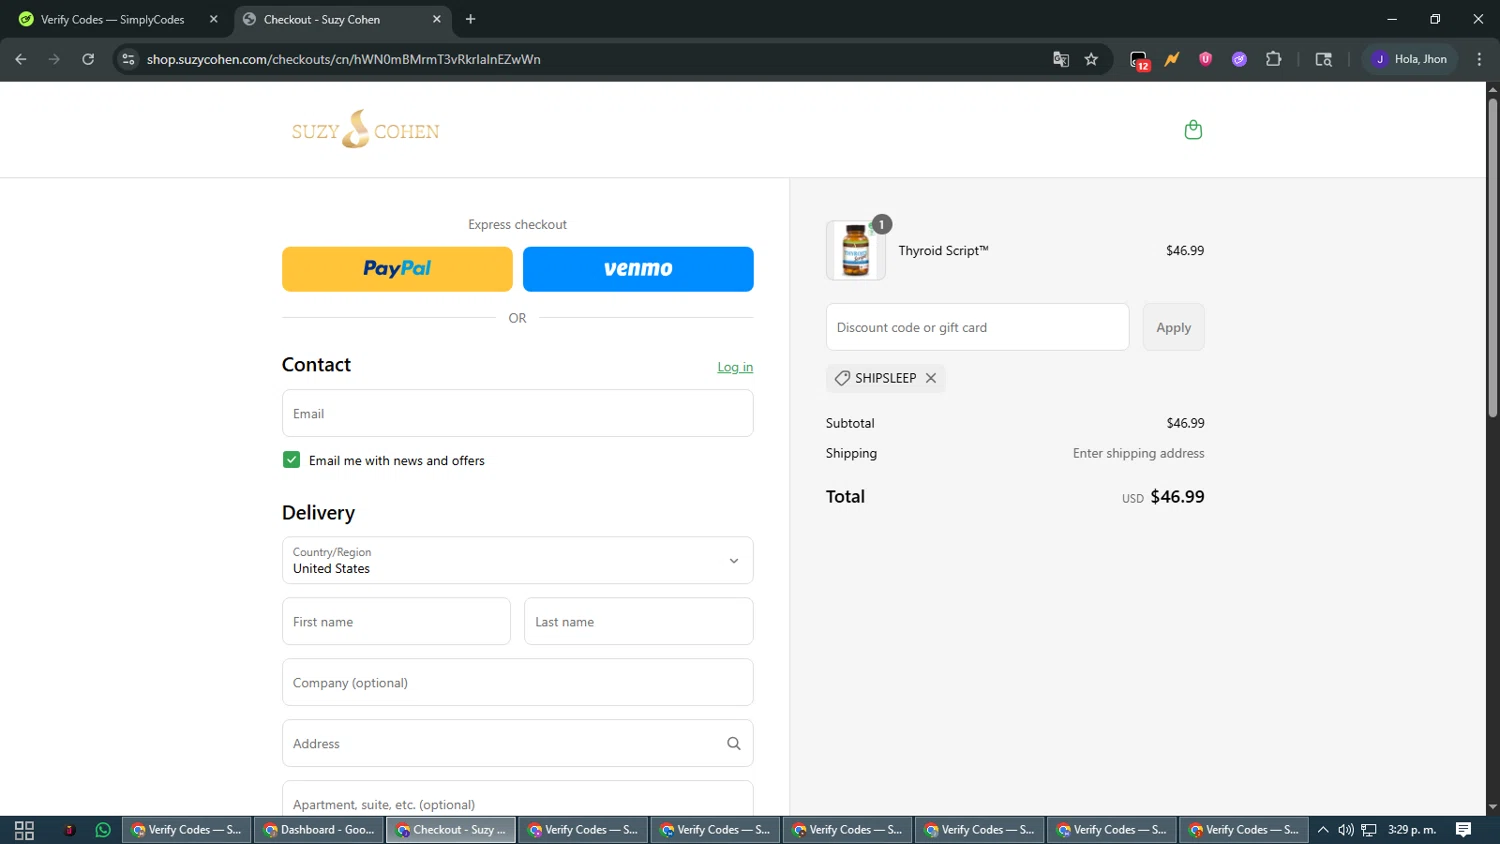Image resolution: width=1500 pixels, height=844 pixels.
Task: Open site information icon in address bar
Action: coord(128,59)
